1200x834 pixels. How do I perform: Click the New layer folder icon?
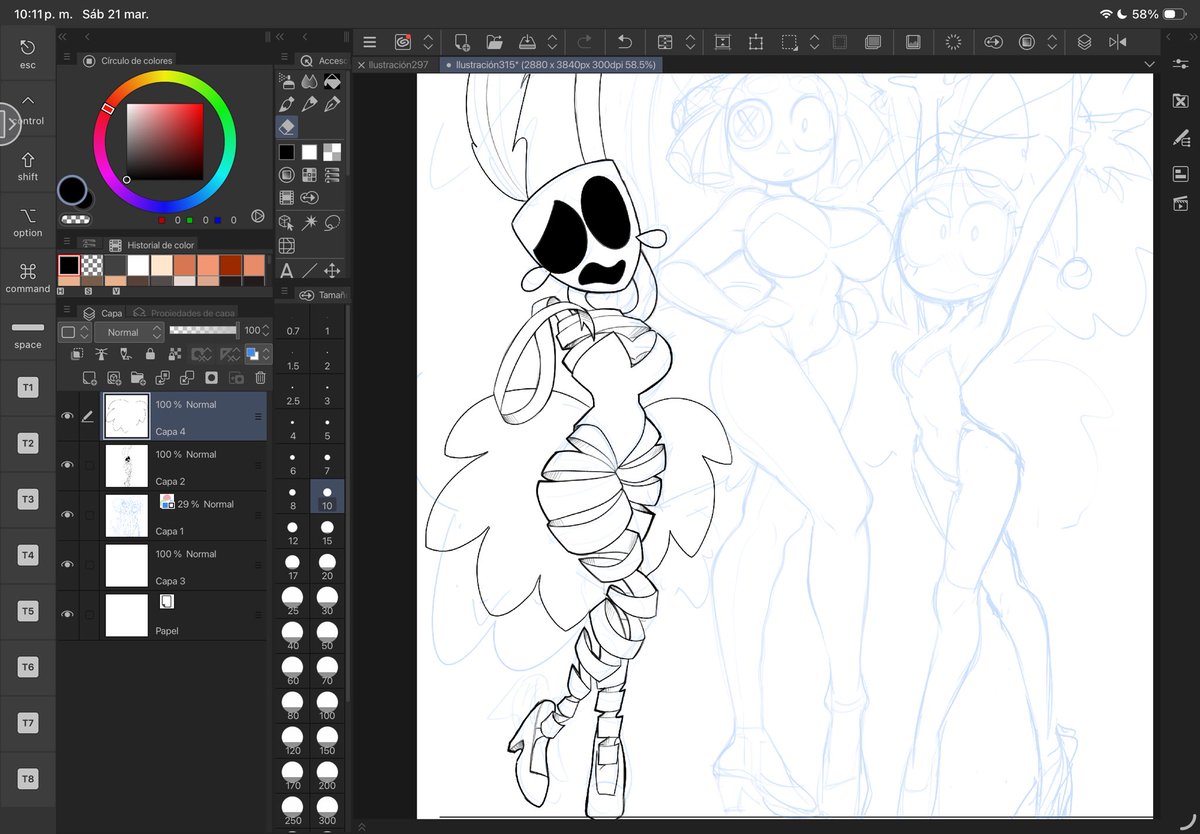(138, 378)
